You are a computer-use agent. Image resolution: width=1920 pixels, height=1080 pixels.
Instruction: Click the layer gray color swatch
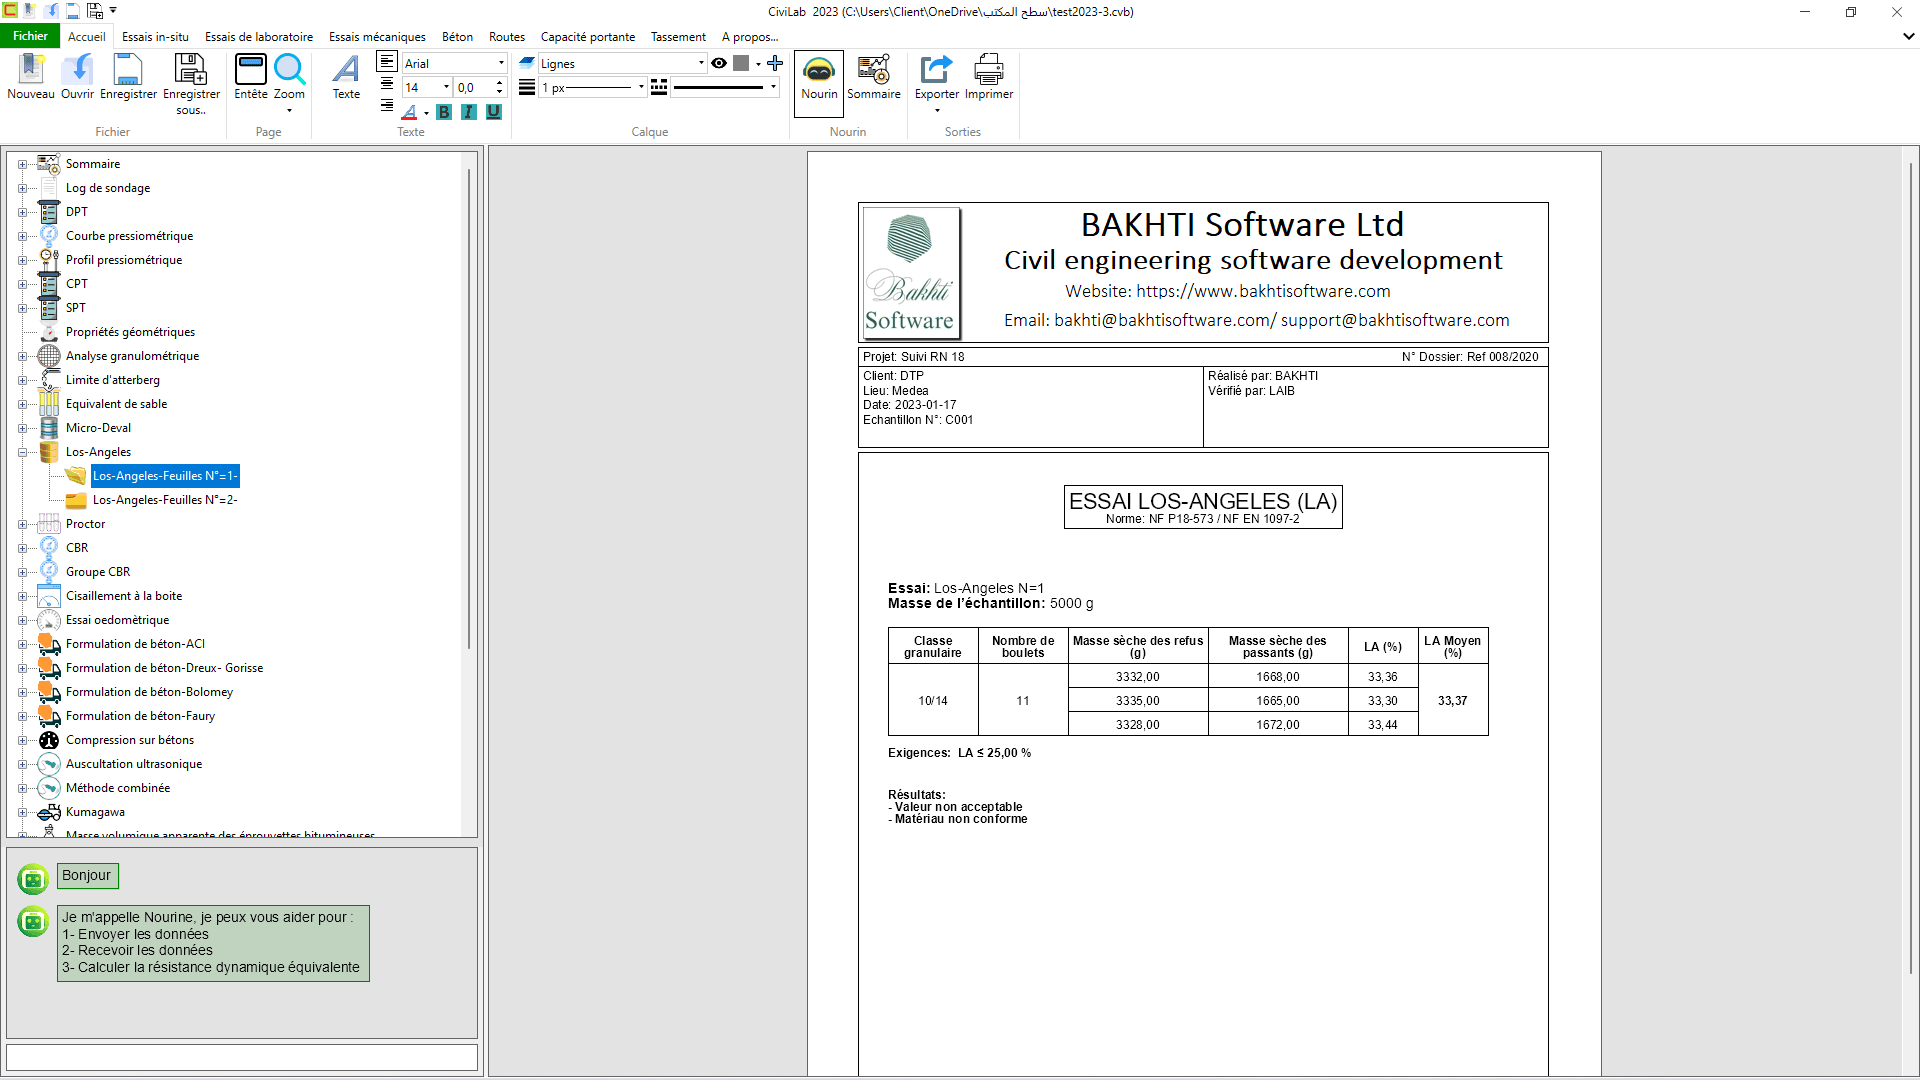pos(741,63)
